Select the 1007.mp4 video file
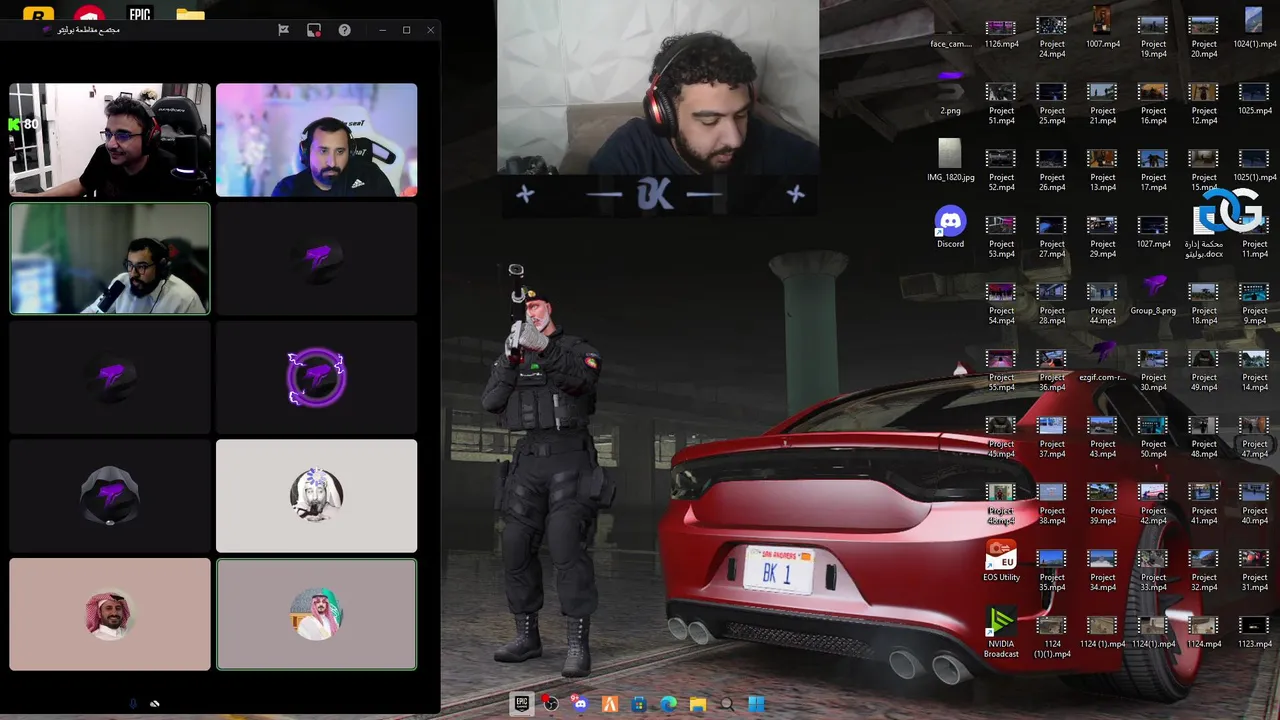Screen dimensions: 1280x720 tap(1102, 28)
